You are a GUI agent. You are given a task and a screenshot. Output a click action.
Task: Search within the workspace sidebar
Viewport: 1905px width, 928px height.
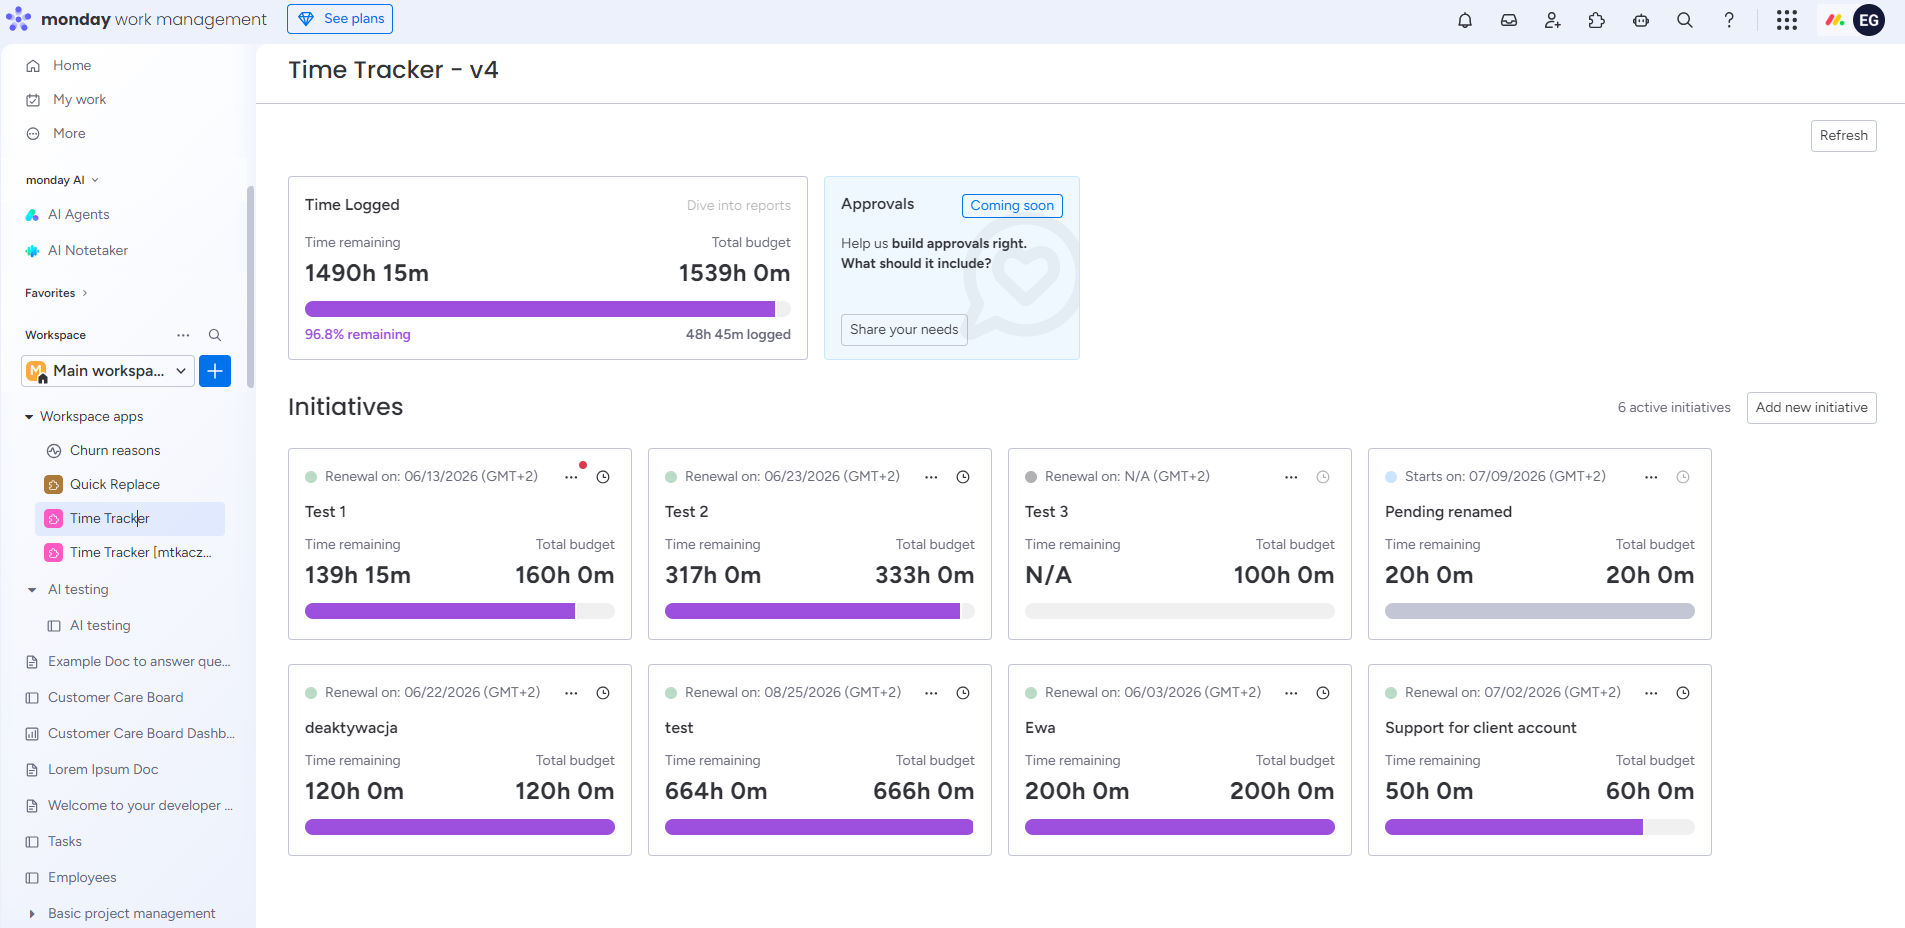click(215, 335)
